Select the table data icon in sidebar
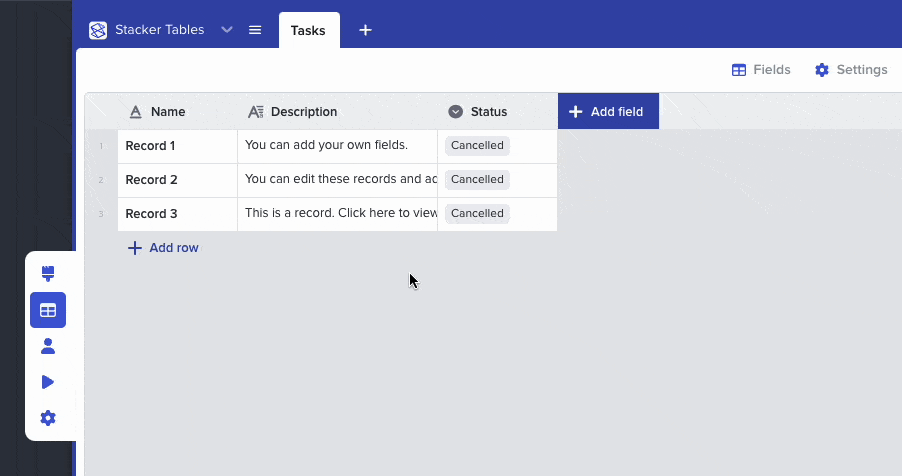 [x=48, y=310]
